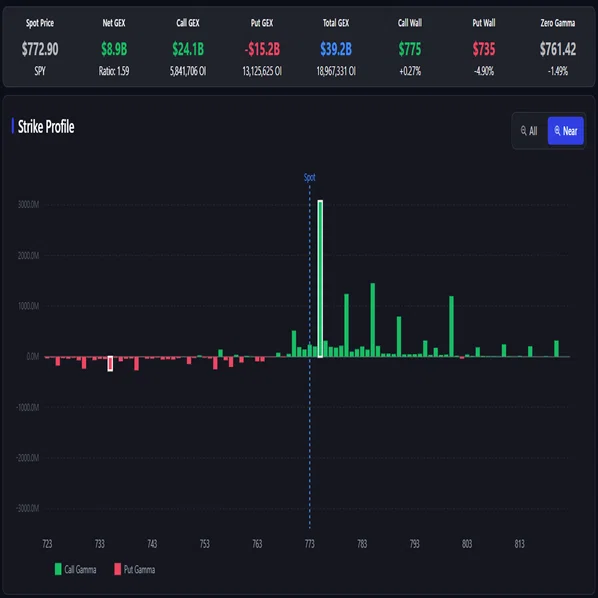Click the Put GEX -$15.2B stat
This screenshot has width=598, height=598.
point(262,47)
